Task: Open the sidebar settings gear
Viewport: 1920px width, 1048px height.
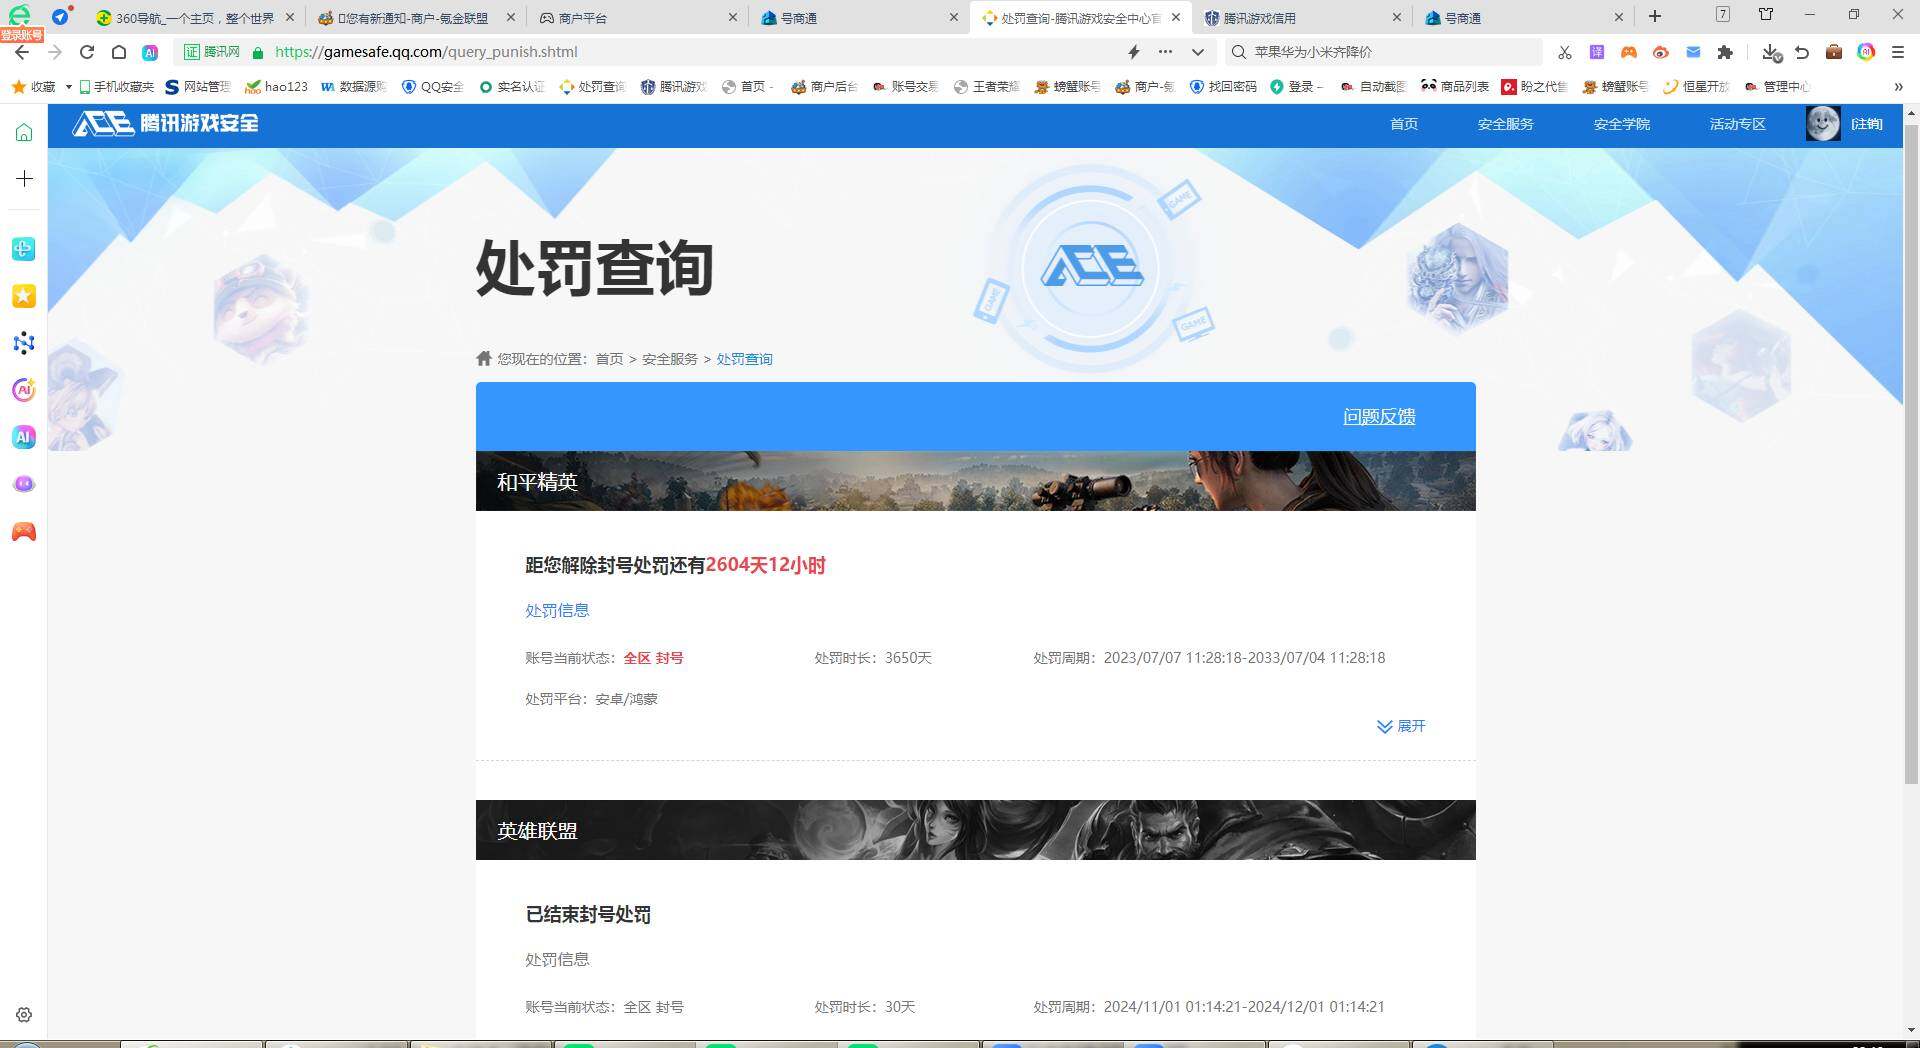Action: click(24, 1014)
